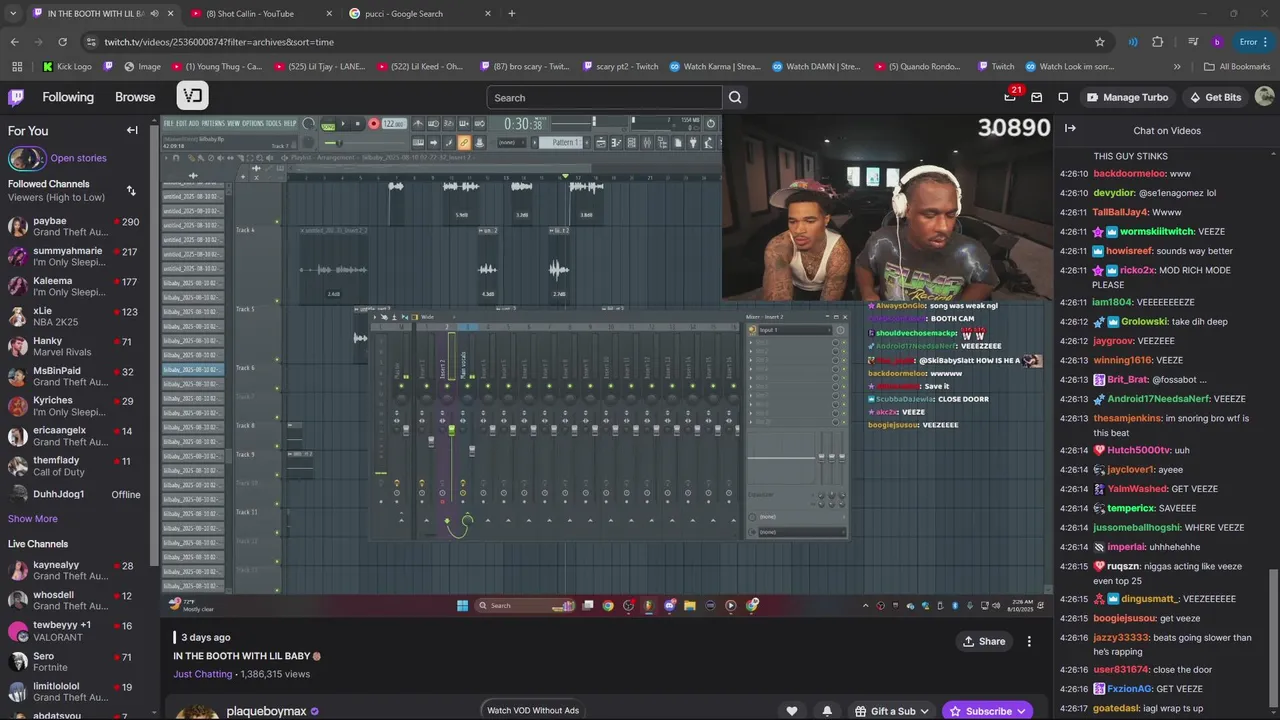Open the three-dot more options menu
This screenshot has height=720, width=1280.
coord(1029,641)
